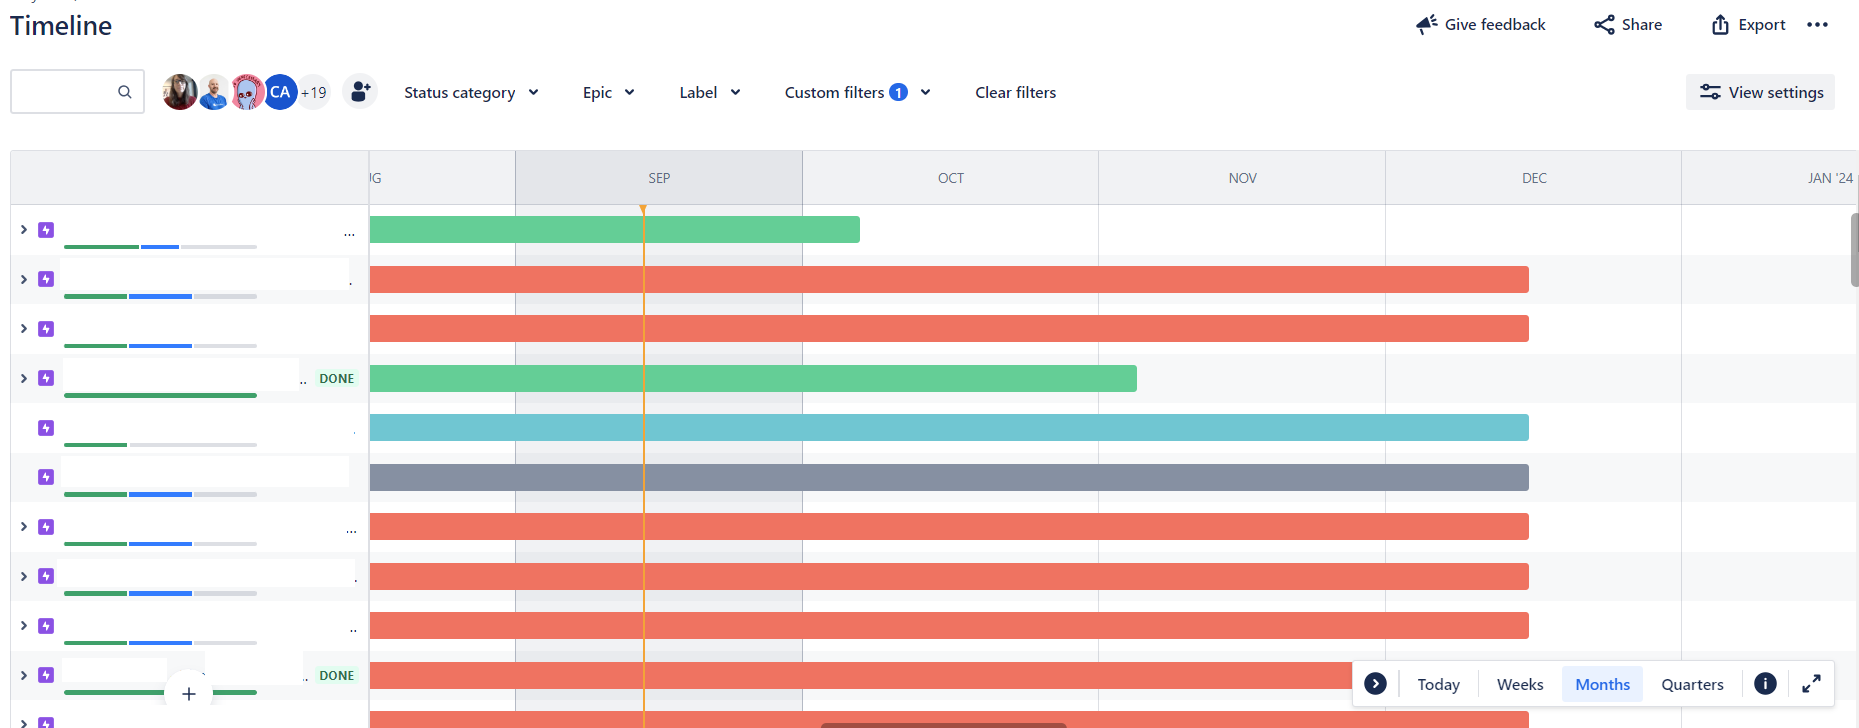Open the Custom filters dropdown
1859x728 pixels.
[x=858, y=92]
